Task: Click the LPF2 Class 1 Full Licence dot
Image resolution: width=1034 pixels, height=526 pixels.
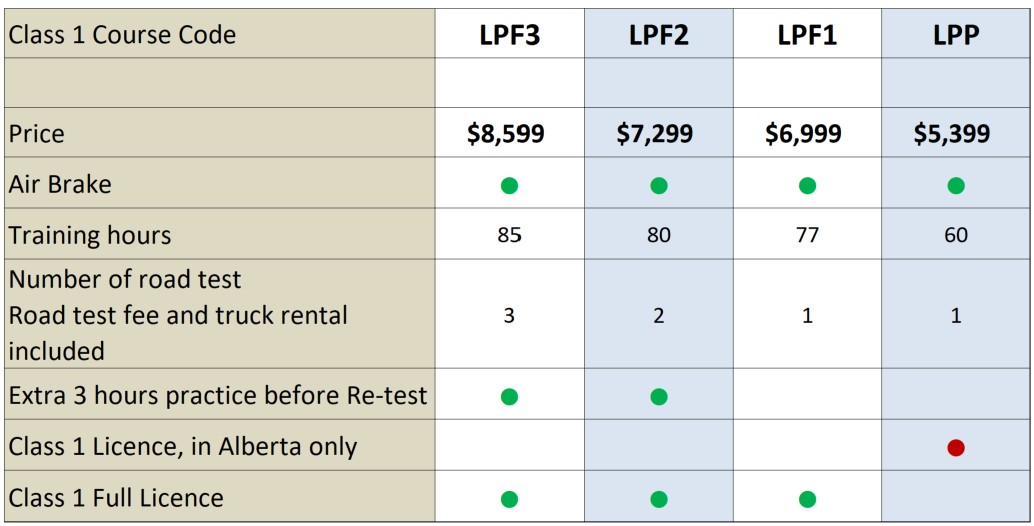Action: tap(658, 500)
